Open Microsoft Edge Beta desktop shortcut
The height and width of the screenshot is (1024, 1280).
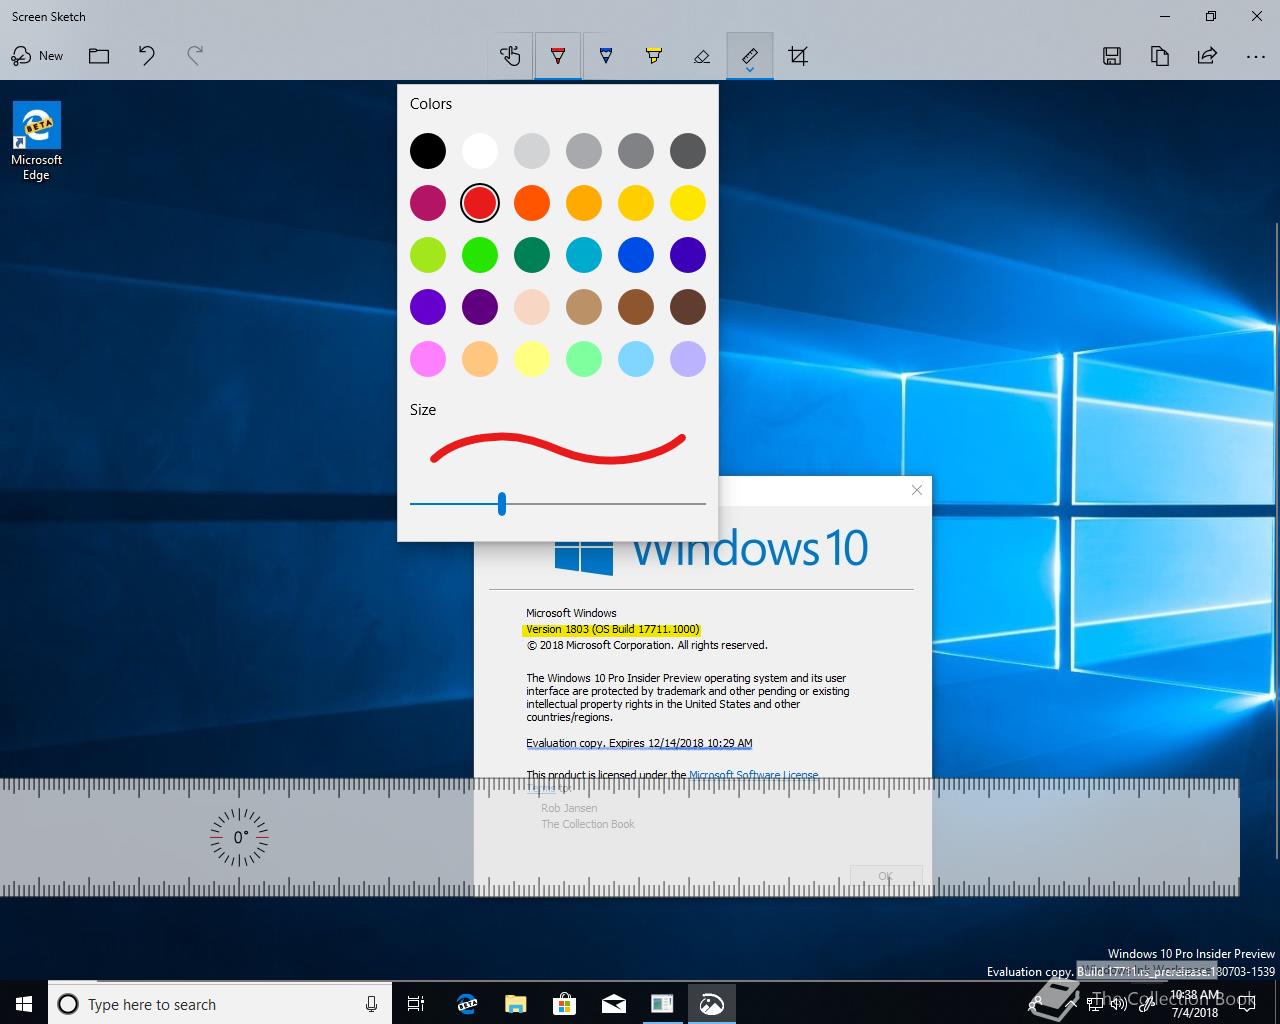click(x=36, y=142)
